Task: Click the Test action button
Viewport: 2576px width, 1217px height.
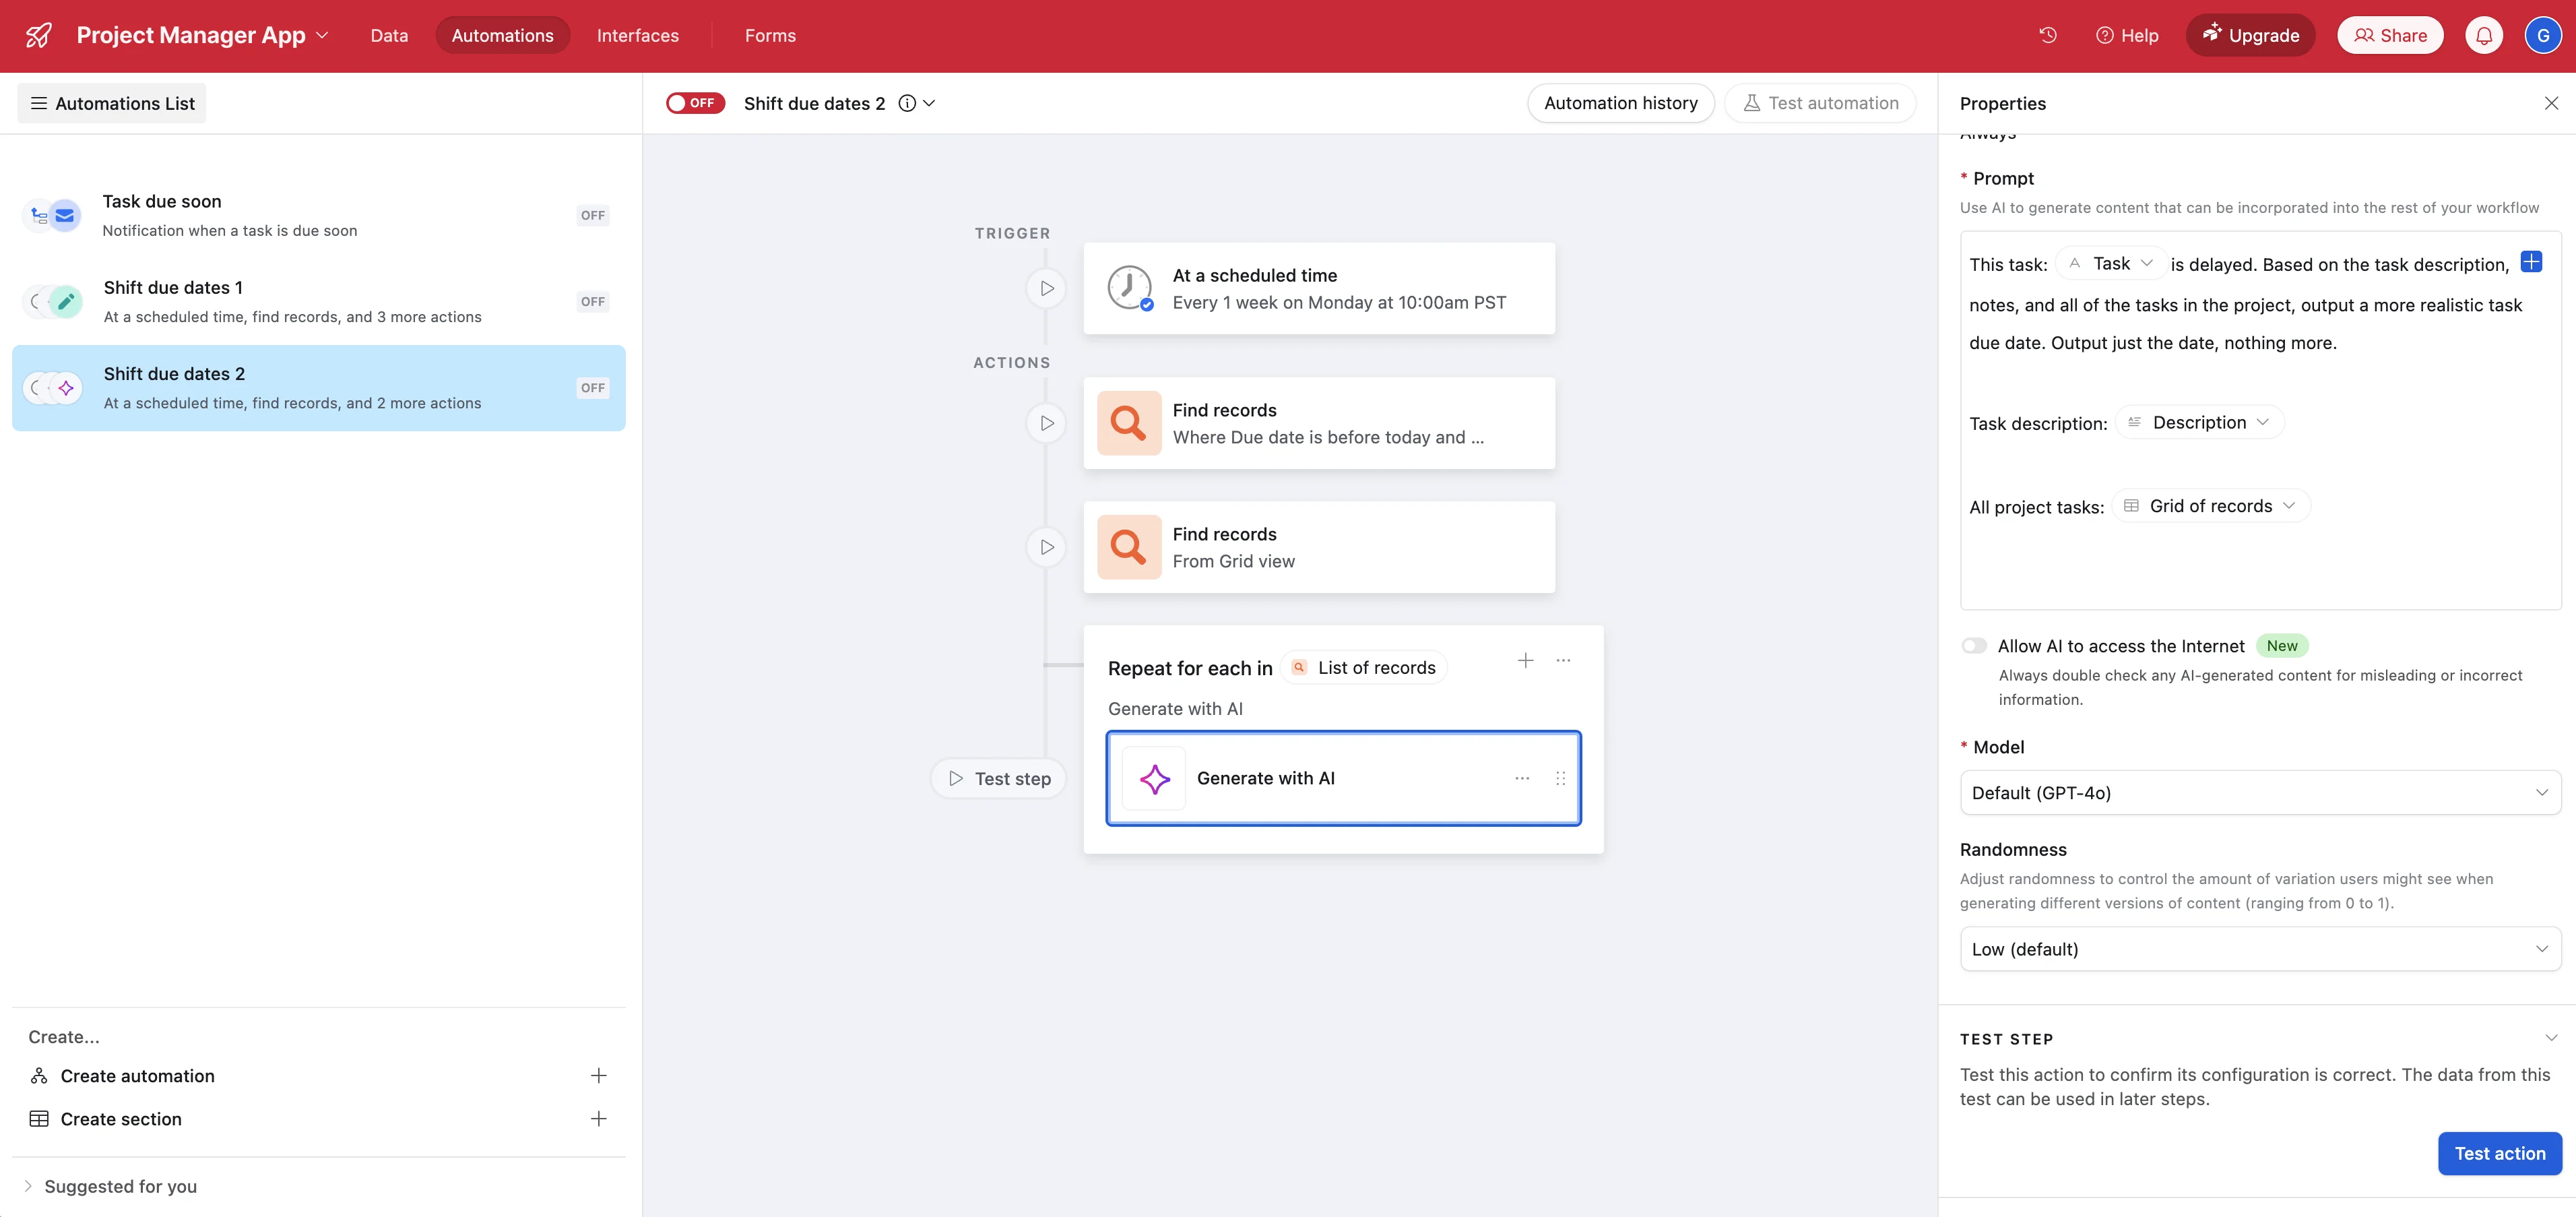Action: coord(2498,1153)
